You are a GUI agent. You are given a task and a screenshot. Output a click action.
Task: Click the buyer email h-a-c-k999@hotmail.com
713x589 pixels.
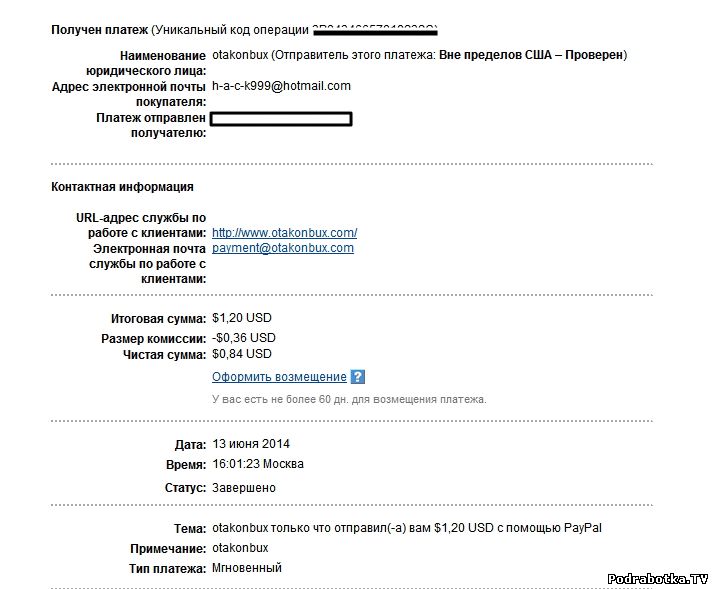(x=281, y=86)
